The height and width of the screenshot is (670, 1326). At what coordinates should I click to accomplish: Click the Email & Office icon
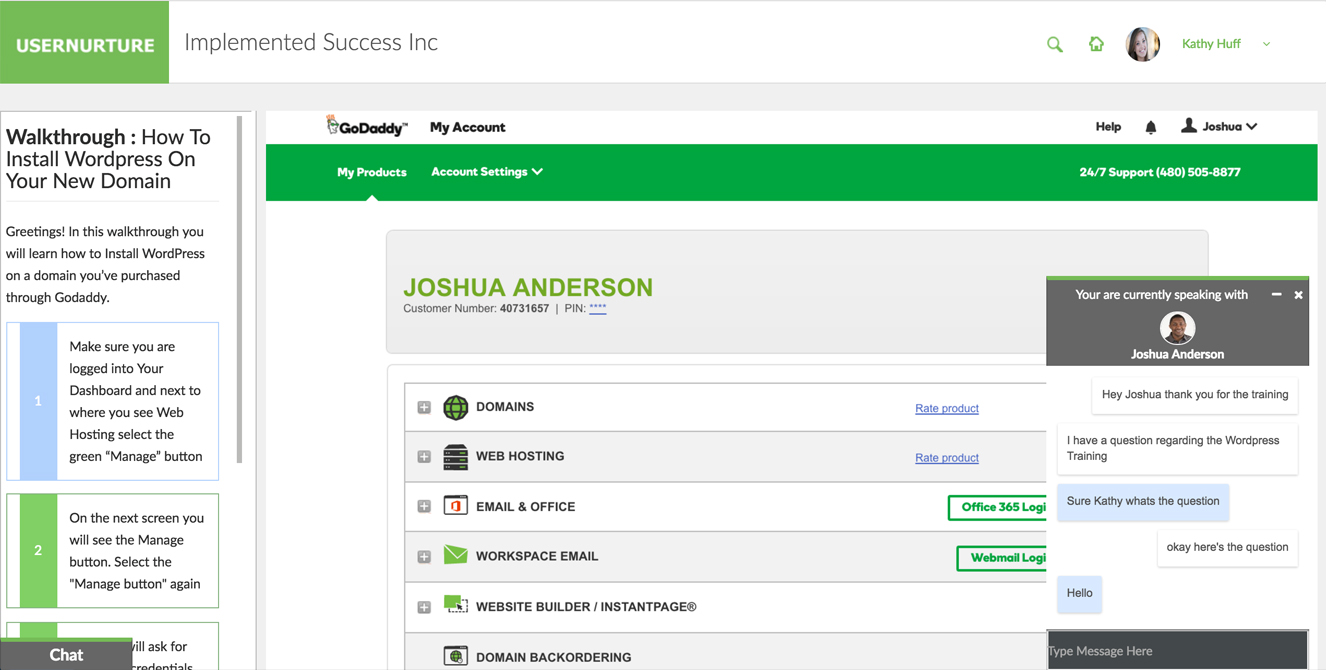(456, 506)
